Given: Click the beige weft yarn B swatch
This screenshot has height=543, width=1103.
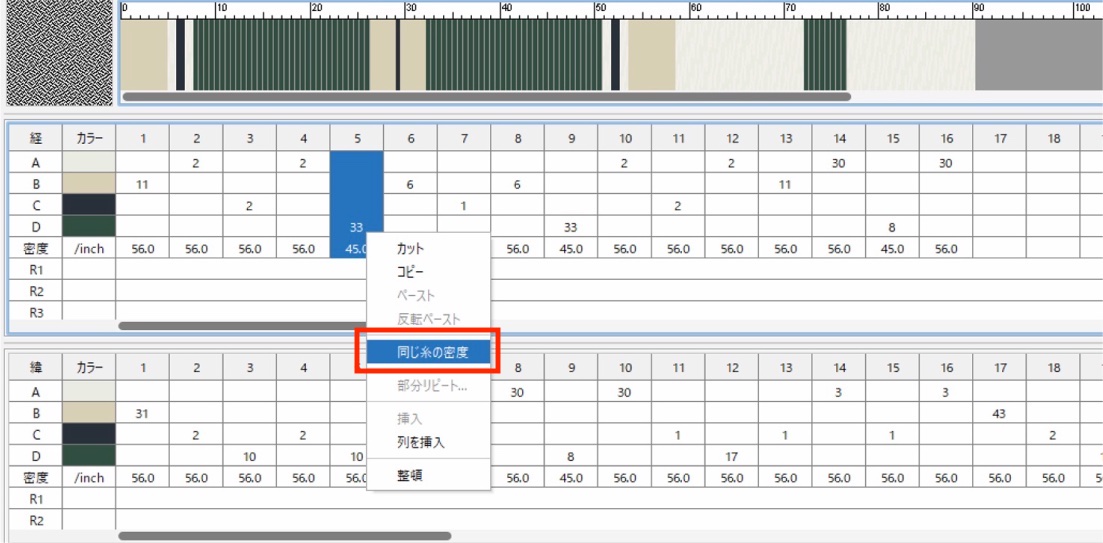Looking at the screenshot, I should coord(89,413).
